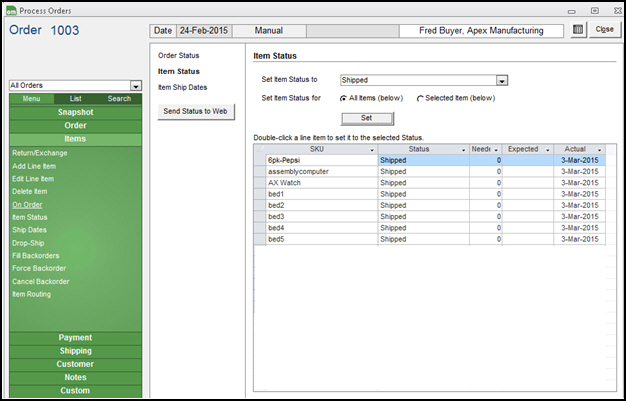Click Fill Backorders in the sidebar
The width and height of the screenshot is (626, 401).
(x=35, y=256)
